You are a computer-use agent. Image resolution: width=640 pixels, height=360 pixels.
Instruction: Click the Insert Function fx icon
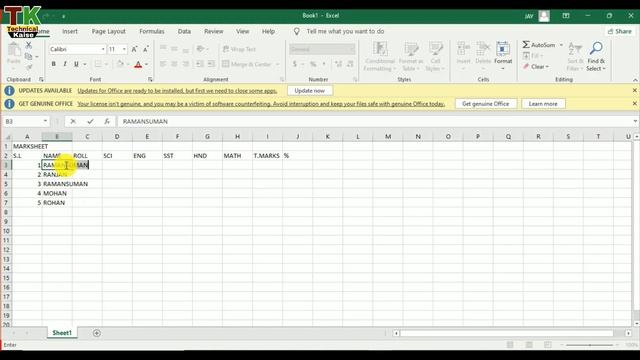(107, 121)
